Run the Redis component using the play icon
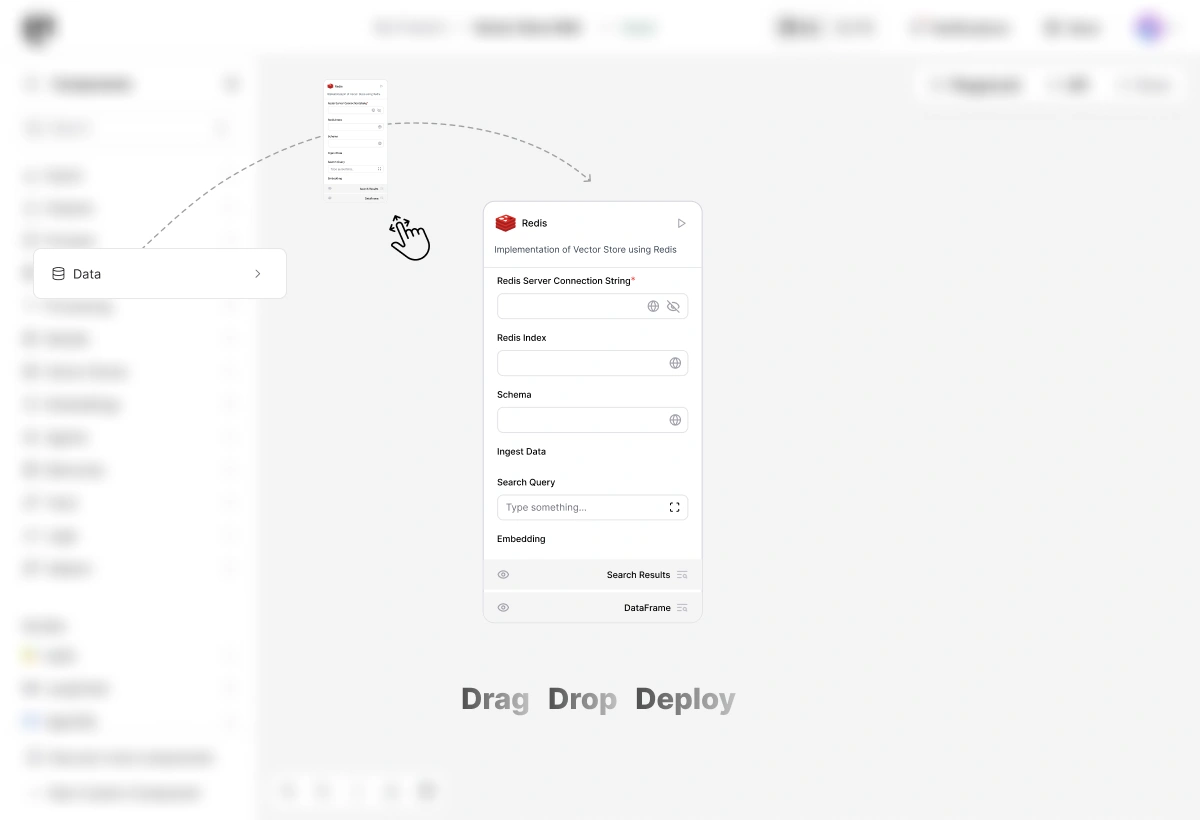 (682, 223)
